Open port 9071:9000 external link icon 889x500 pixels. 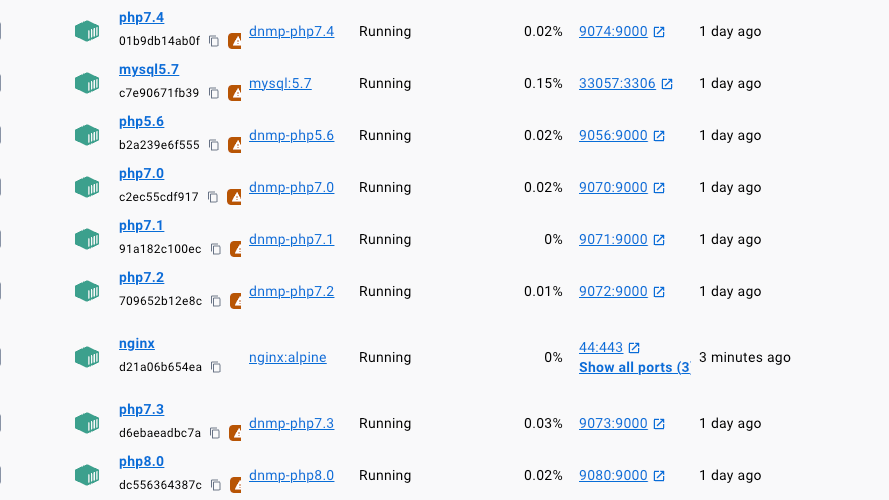pos(659,240)
